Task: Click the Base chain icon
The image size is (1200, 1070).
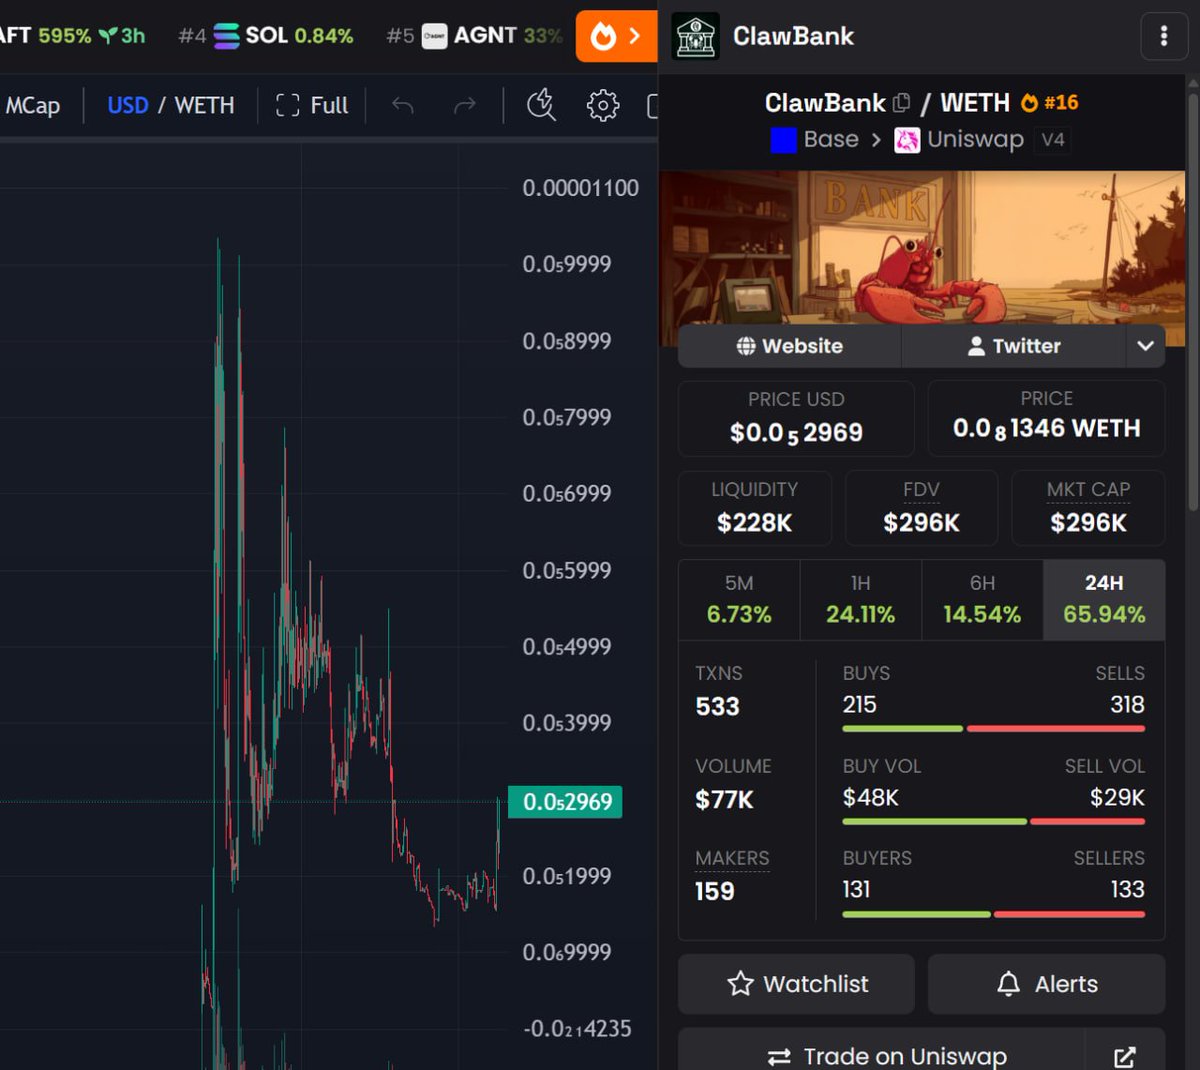Action: coord(782,139)
